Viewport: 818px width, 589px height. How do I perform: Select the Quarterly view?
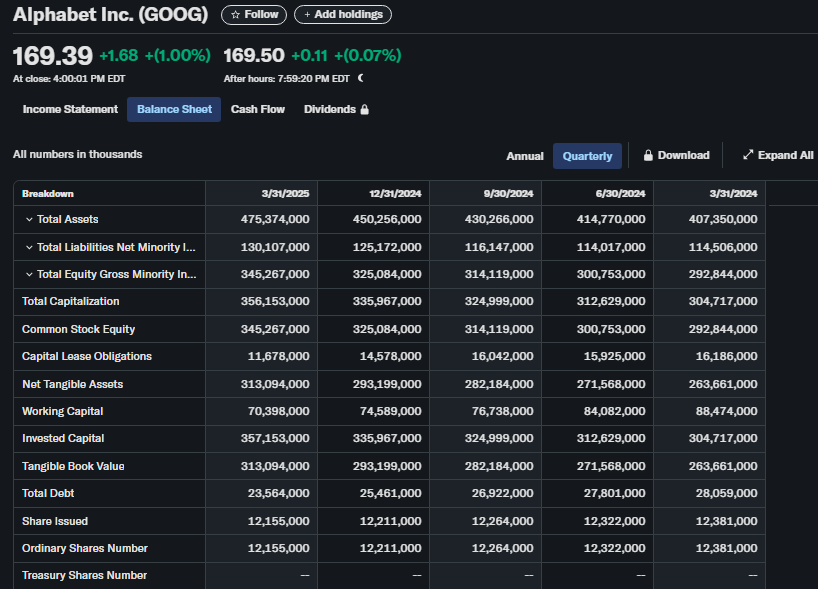587,156
